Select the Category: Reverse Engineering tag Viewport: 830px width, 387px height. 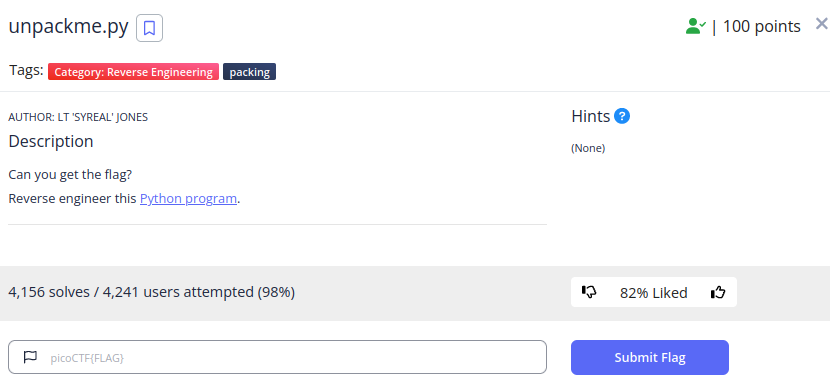133,72
